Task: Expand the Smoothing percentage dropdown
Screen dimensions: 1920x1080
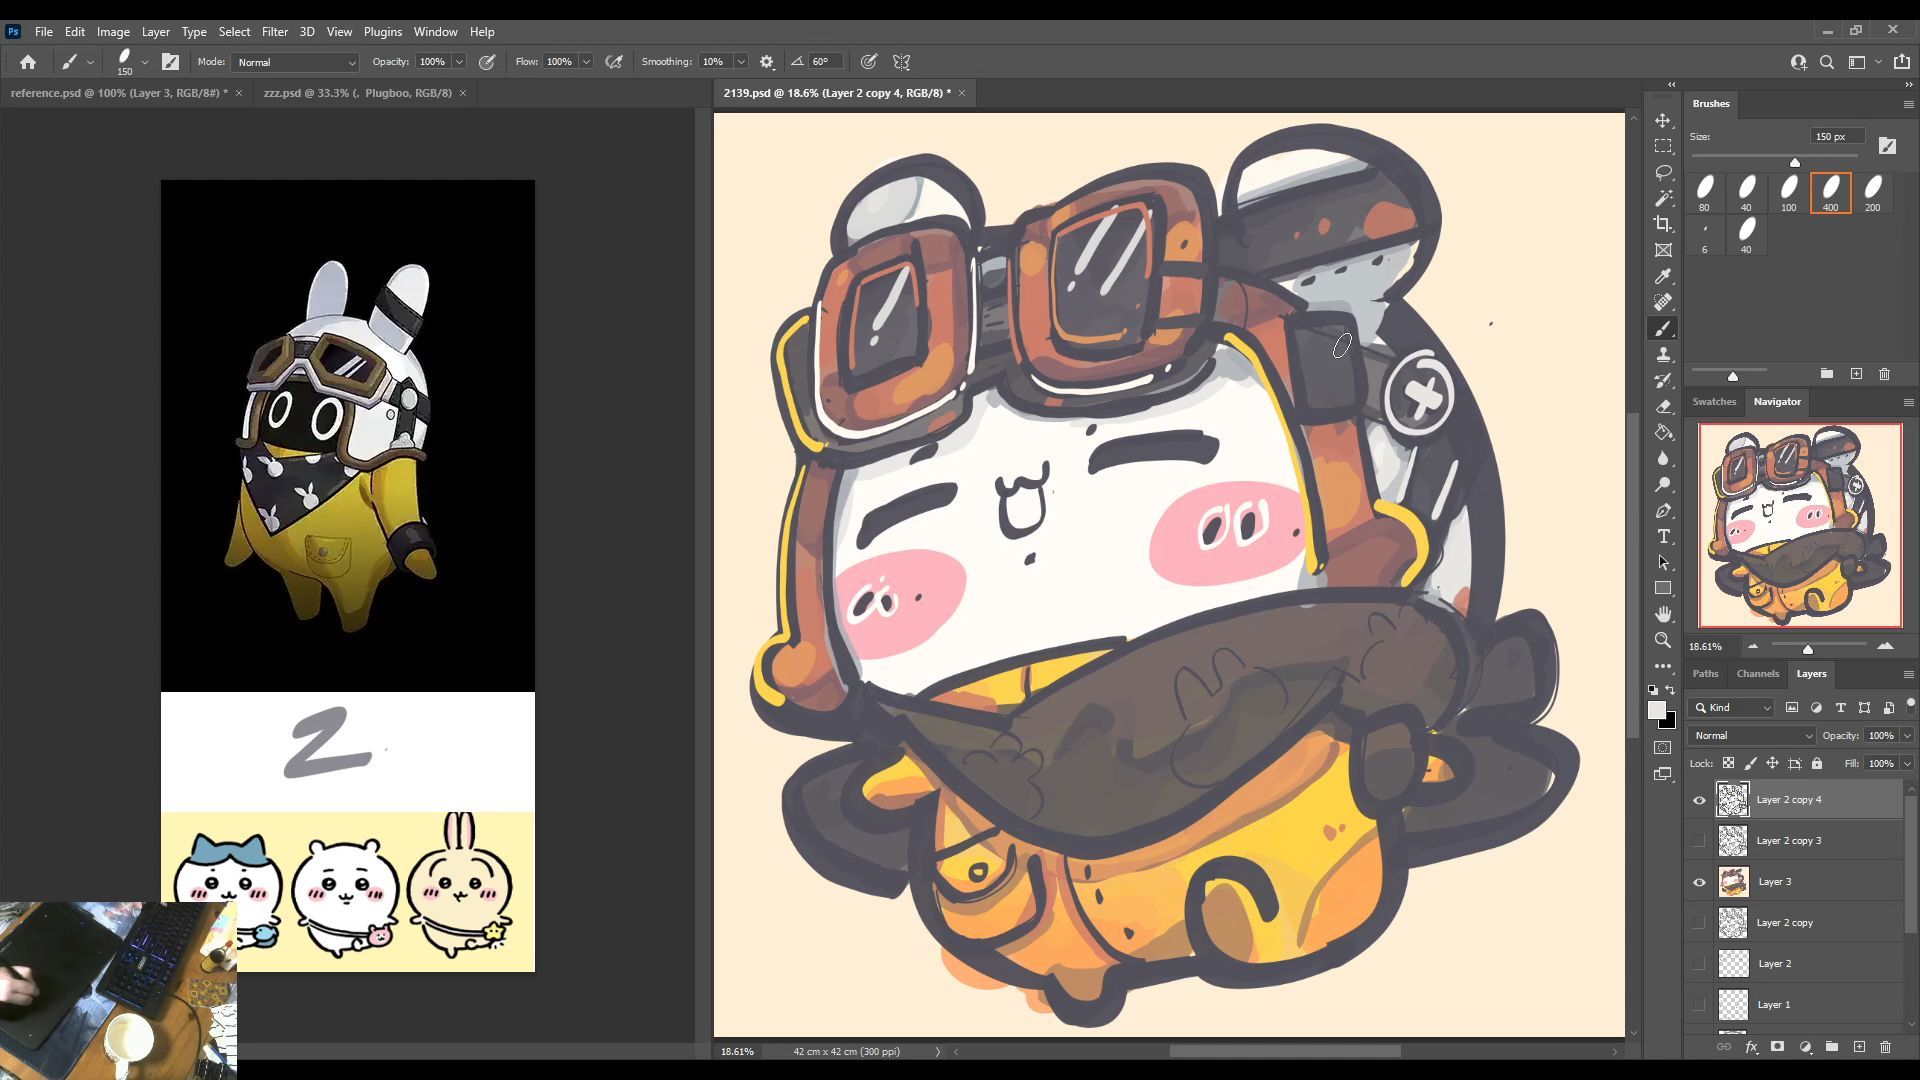Action: tap(741, 62)
